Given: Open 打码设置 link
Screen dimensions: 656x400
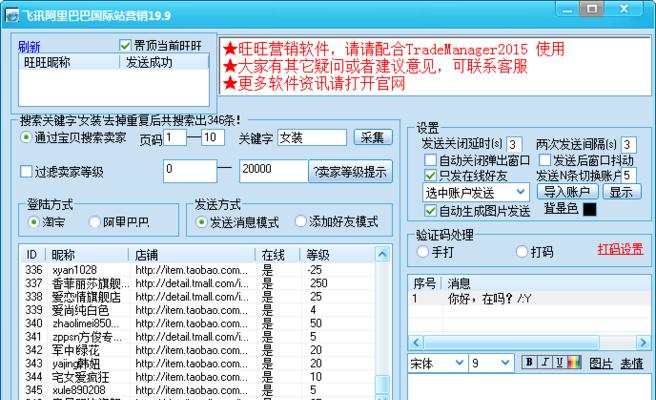Looking at the screenshot, I should [x=620, y=249].
